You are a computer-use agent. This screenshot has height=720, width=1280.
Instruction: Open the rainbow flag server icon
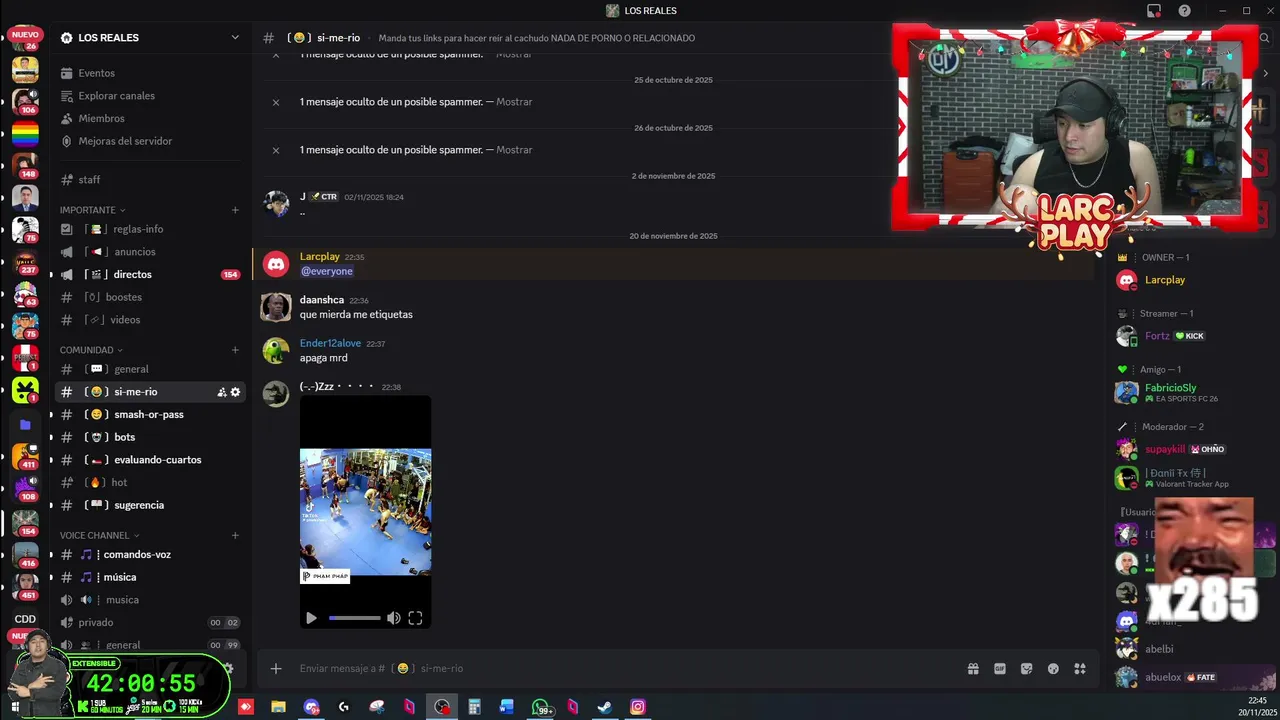25,133
